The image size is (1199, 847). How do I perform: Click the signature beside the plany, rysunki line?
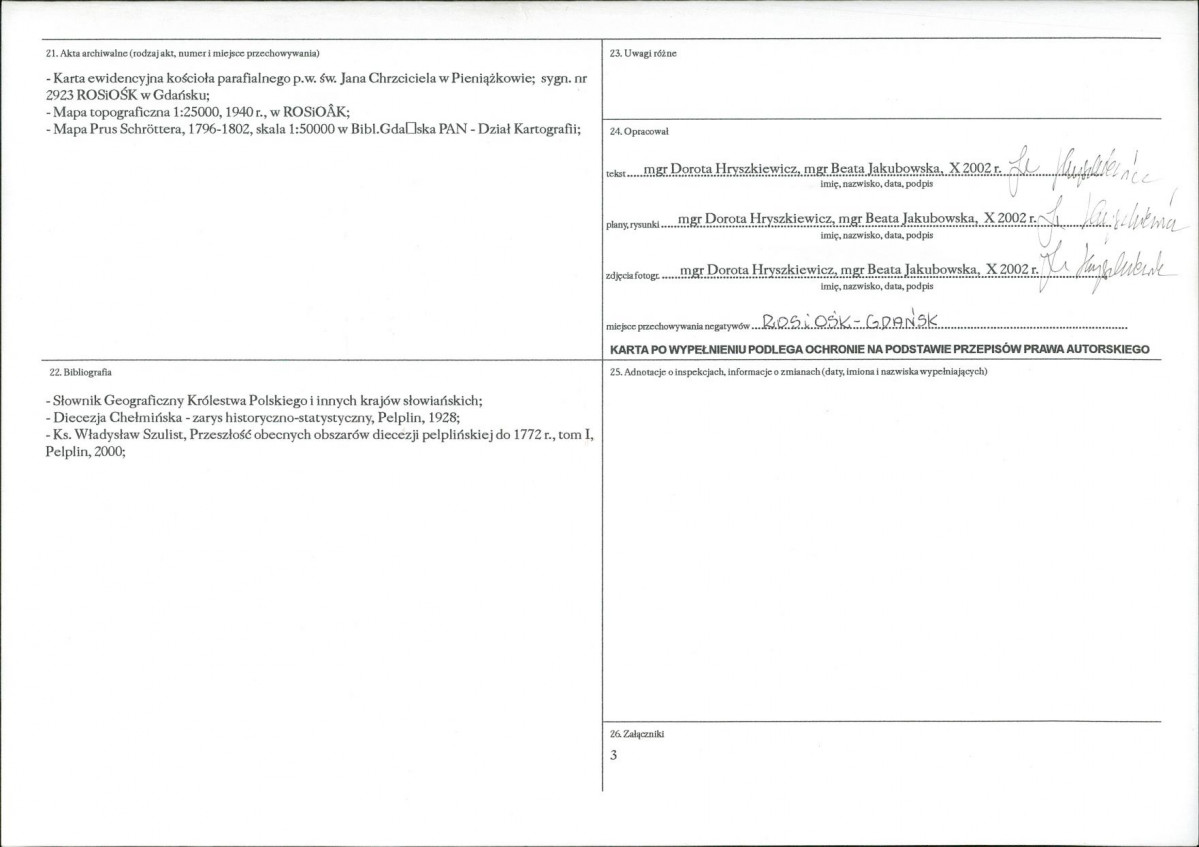coord(1111,217)
